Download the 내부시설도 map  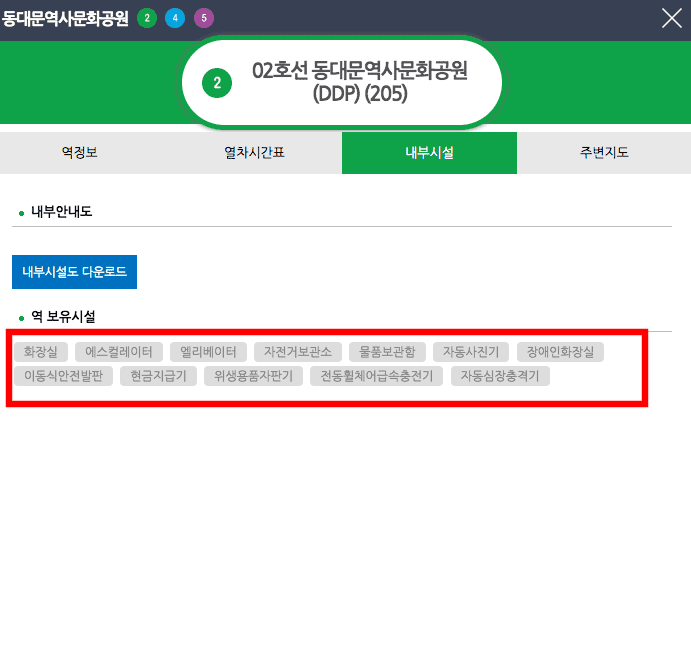click(74, 272)
